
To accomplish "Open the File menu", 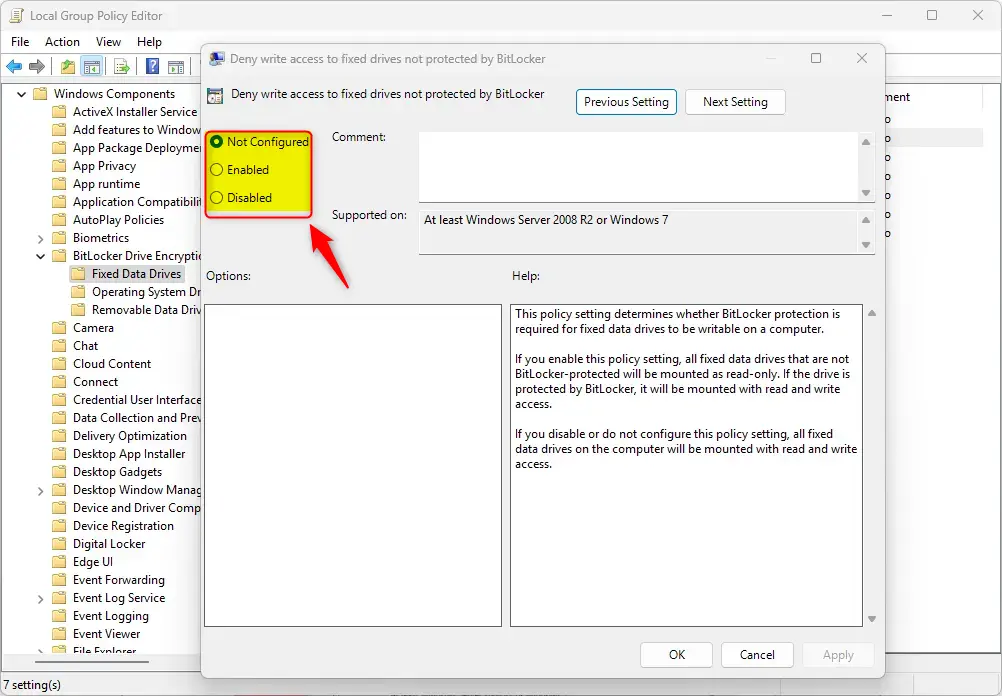I will click(20, 42).
